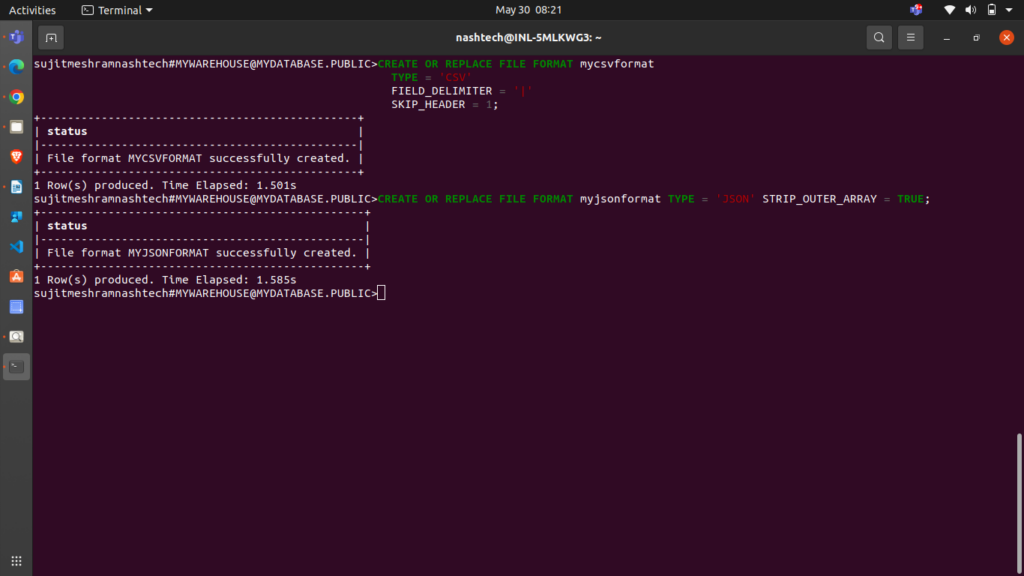The height and width of the screenshot is (576, 1024).
Task: Click the new tab icon in terminal header
Action: [51, 38]
